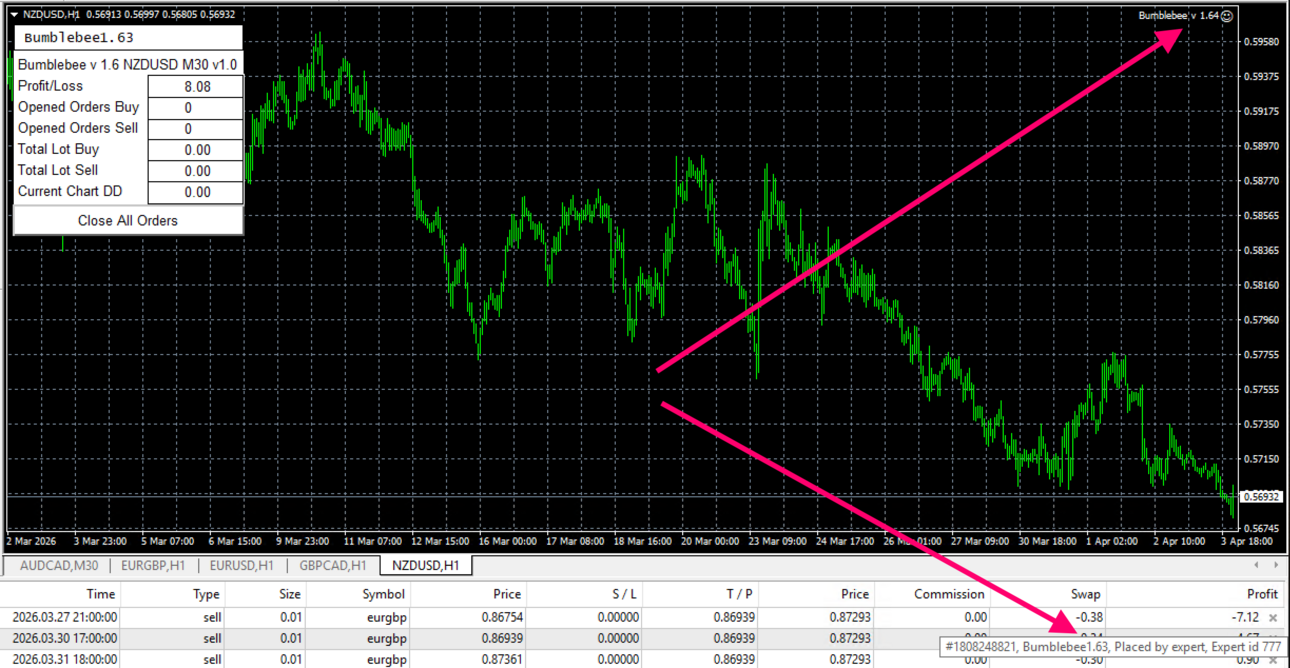Close the order opened 2026.03.27 21:00:00
Image resolution: width=1290 pixels, height=668 pixels.
point(1273,618)
